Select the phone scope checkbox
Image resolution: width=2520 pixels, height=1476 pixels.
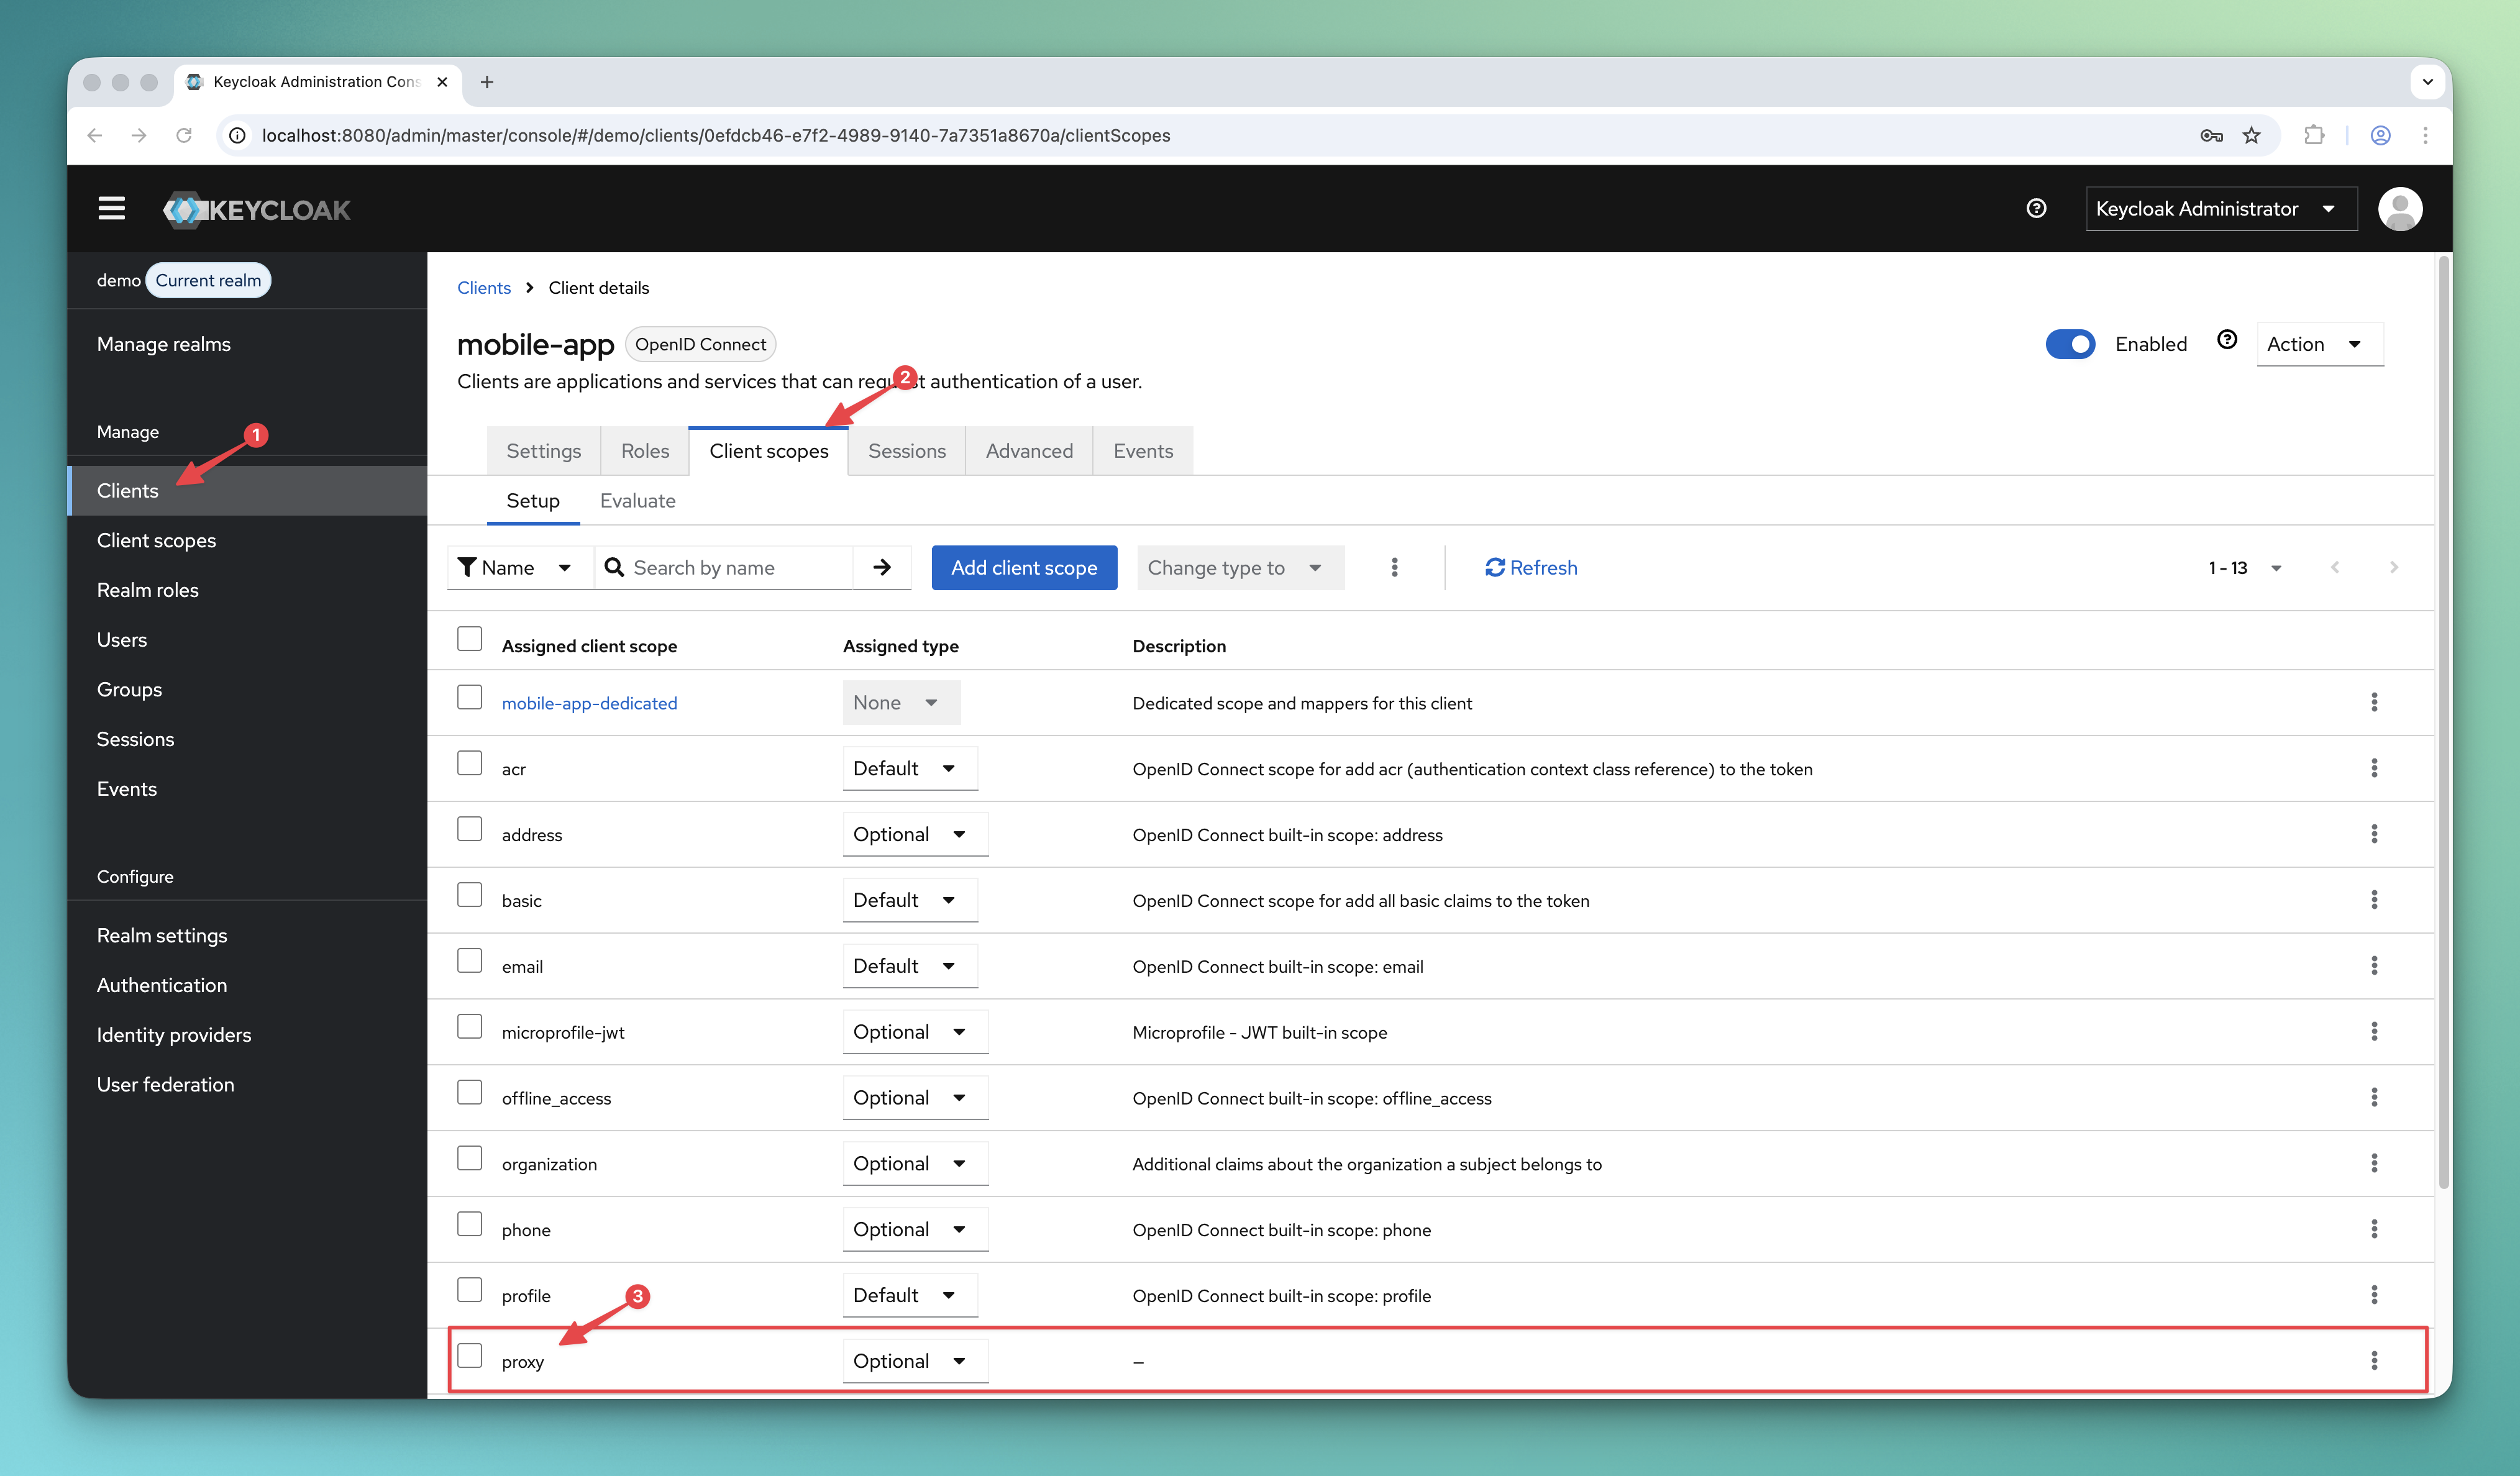click(x=469, y=1224)
